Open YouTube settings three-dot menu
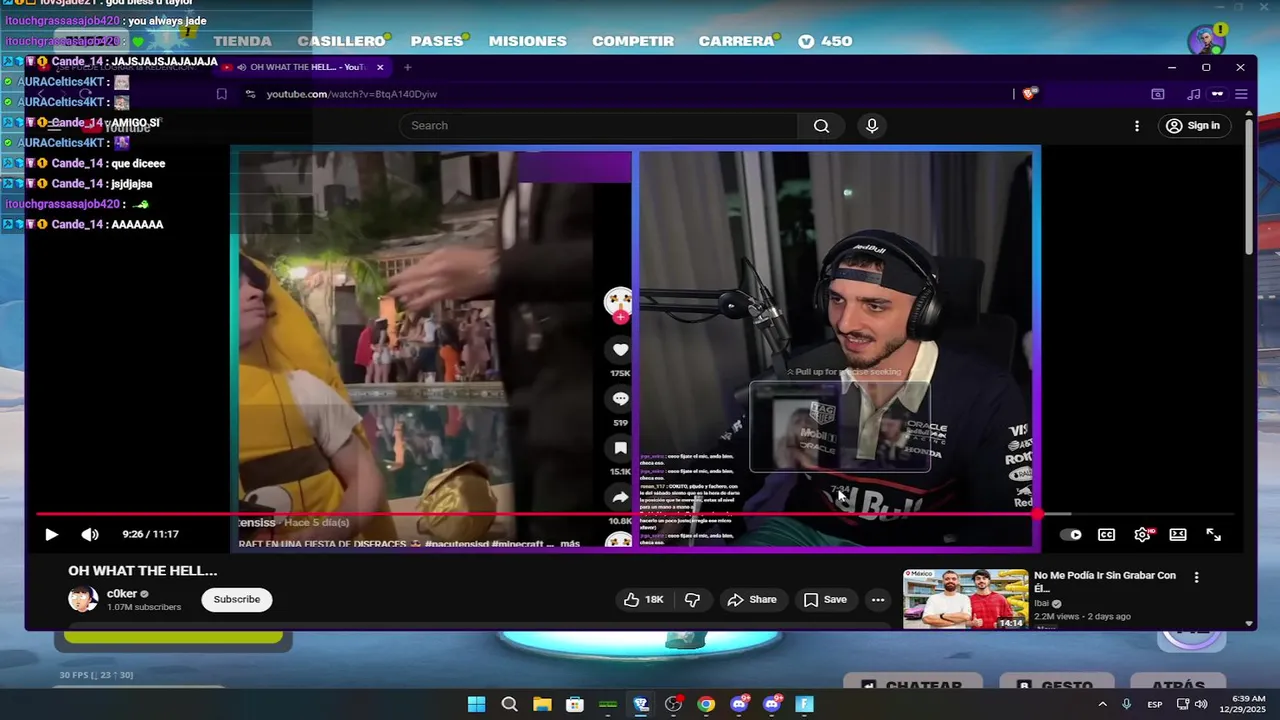This screenshot has width=1280, height=720. tap(1136, 126)
